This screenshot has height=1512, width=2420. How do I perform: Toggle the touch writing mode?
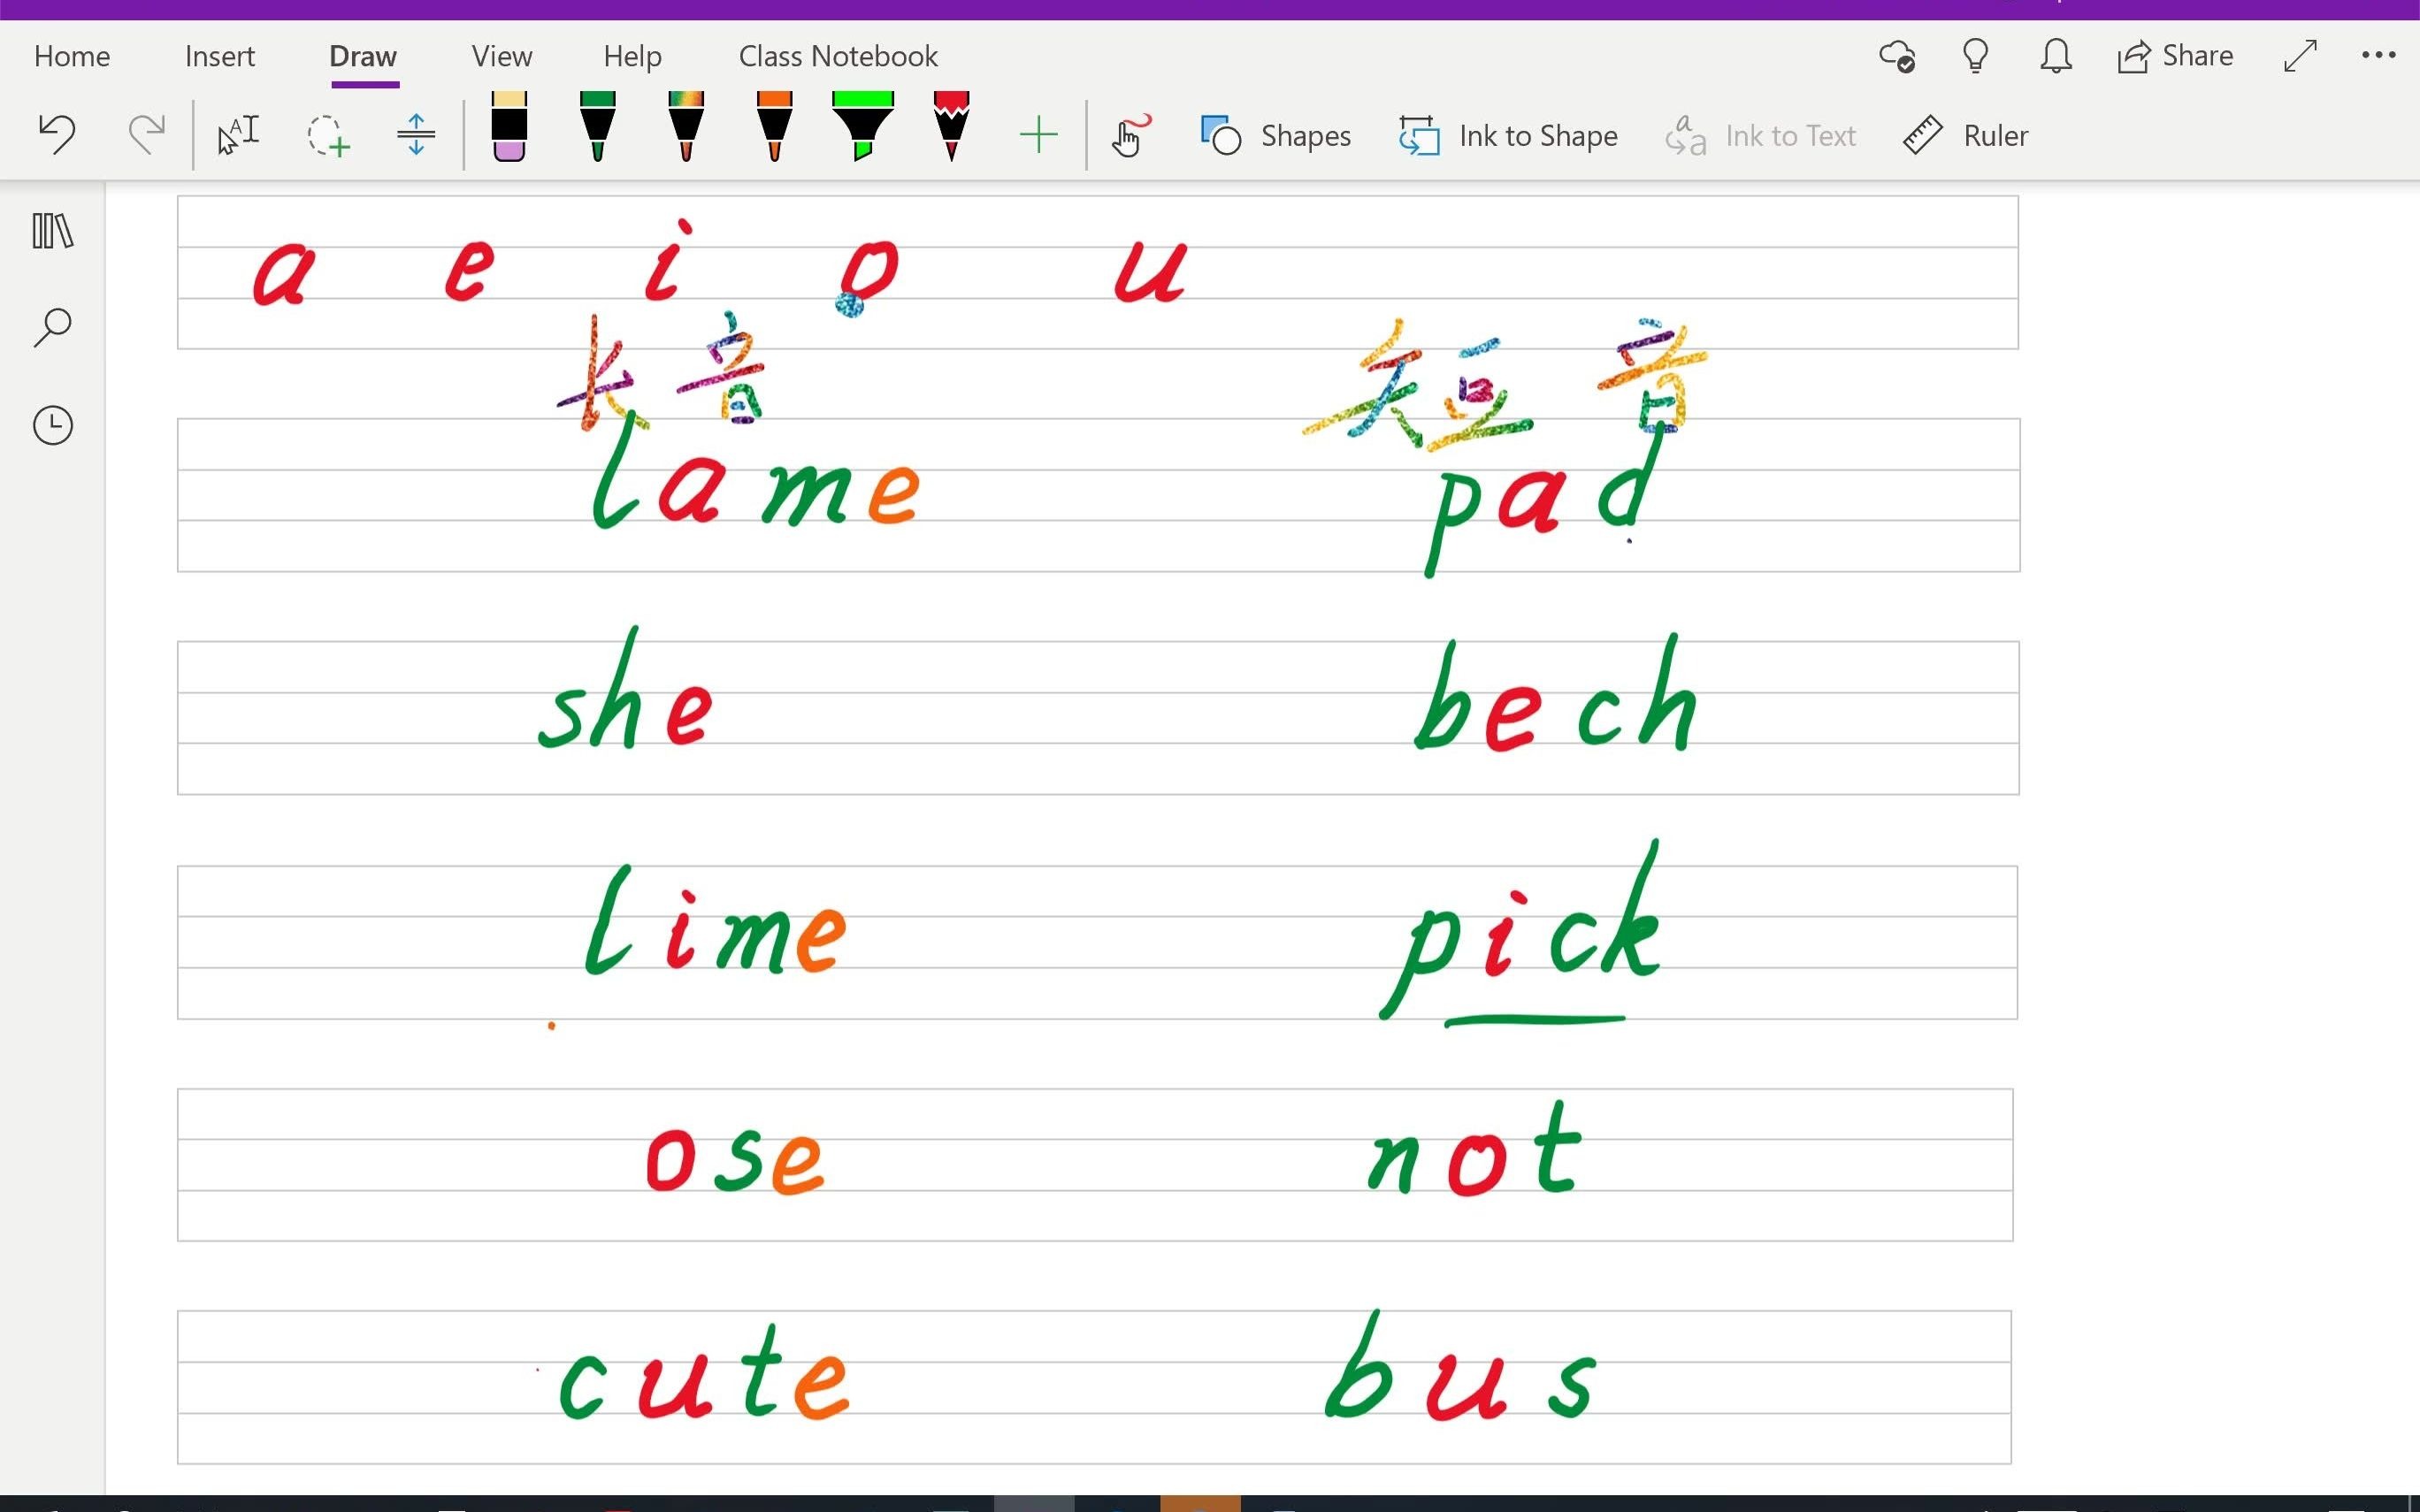tap(1129, 134)
